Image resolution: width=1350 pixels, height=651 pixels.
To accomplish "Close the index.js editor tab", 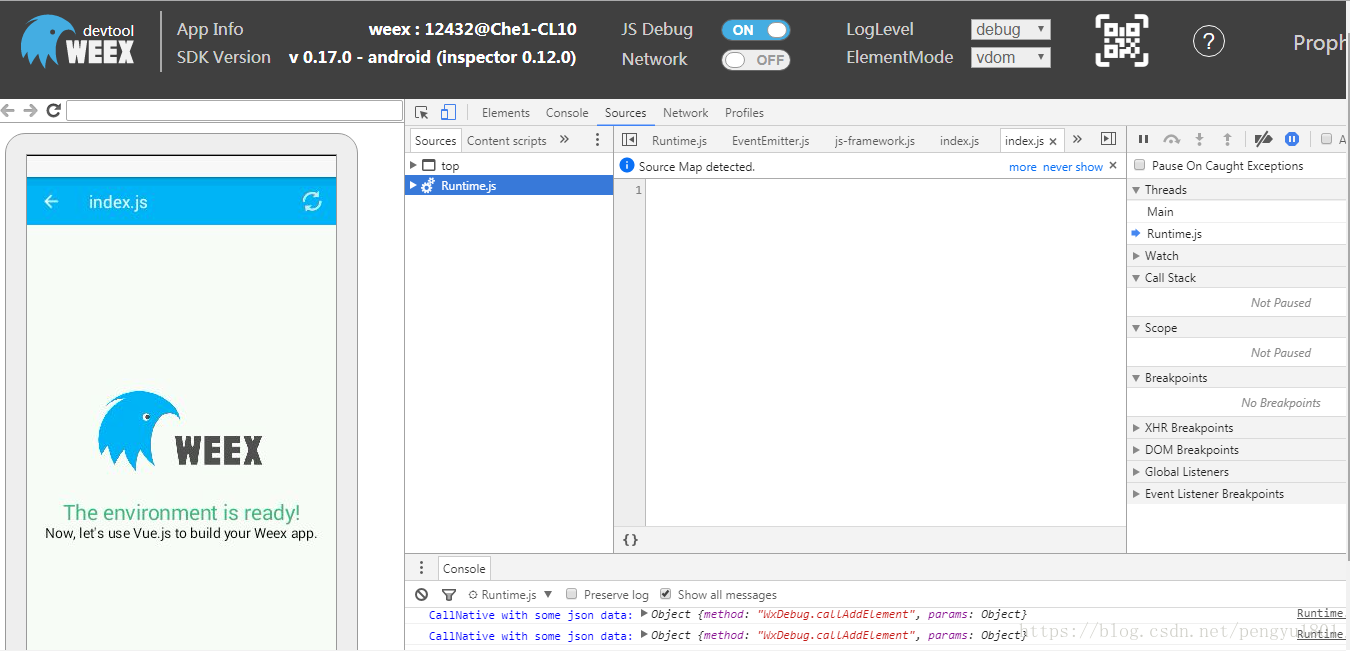I will click(x=1053, y=141).
